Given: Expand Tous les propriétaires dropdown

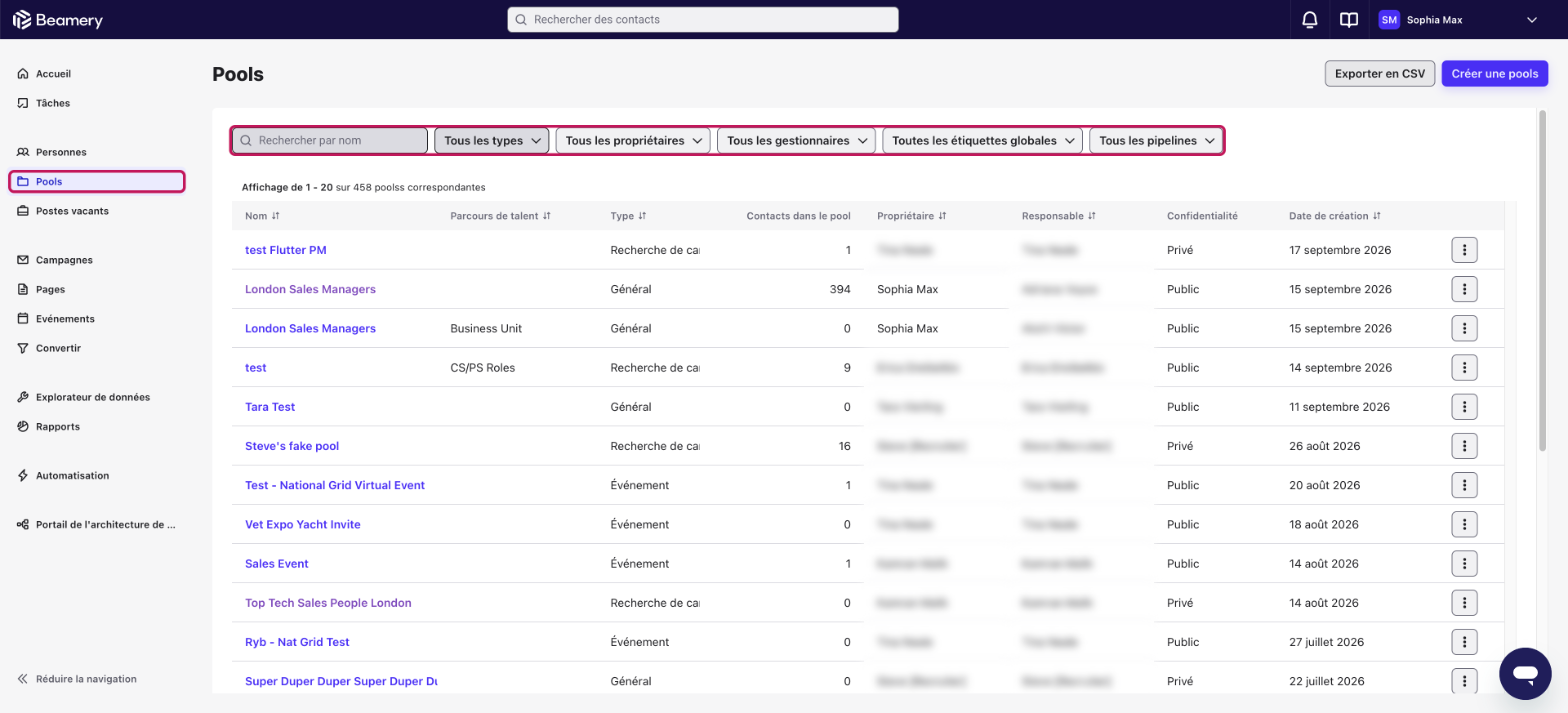Looking at the screenshot, I should pos(633,141).
